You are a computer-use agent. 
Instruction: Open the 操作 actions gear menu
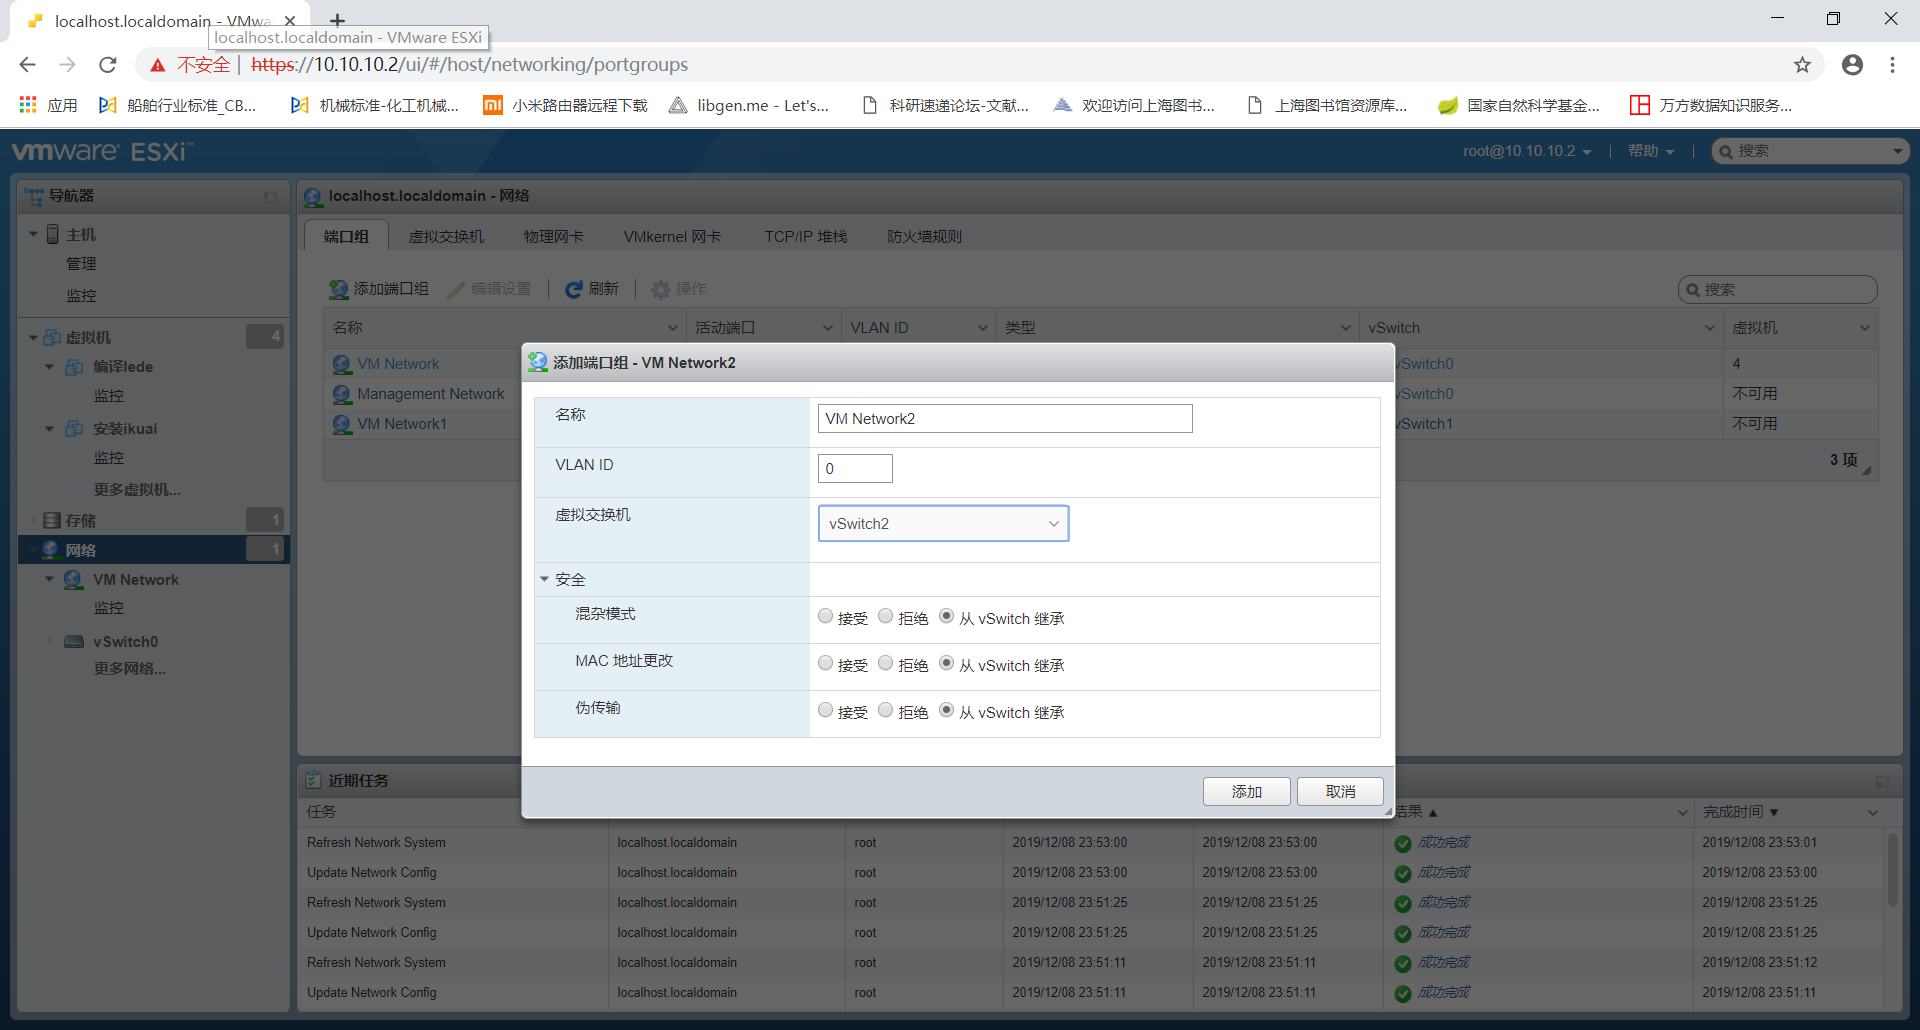tap(679, 289)
